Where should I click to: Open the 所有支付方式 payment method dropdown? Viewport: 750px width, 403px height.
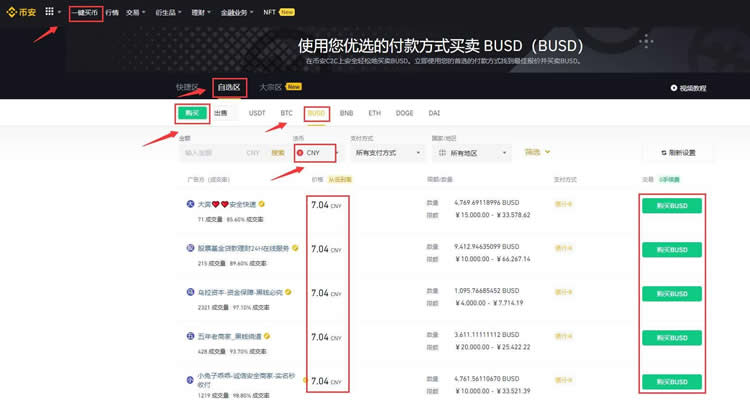[x=387, y=153]
